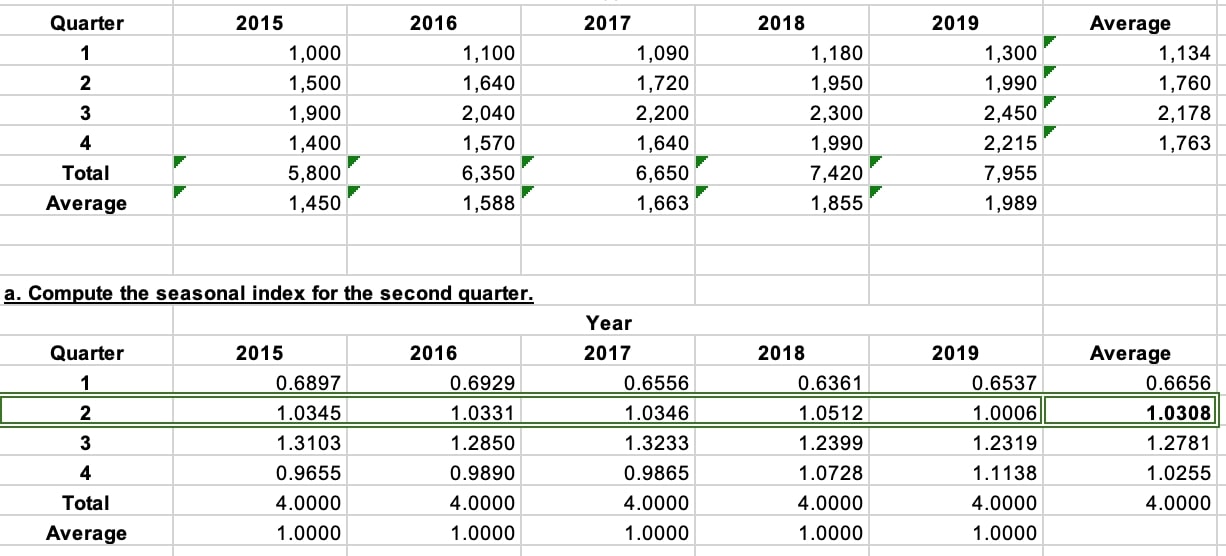Select the highlighted 1.0308 seasonal index cell
The height and width of the screenshot is (556, 1226).
point(1130,412)
